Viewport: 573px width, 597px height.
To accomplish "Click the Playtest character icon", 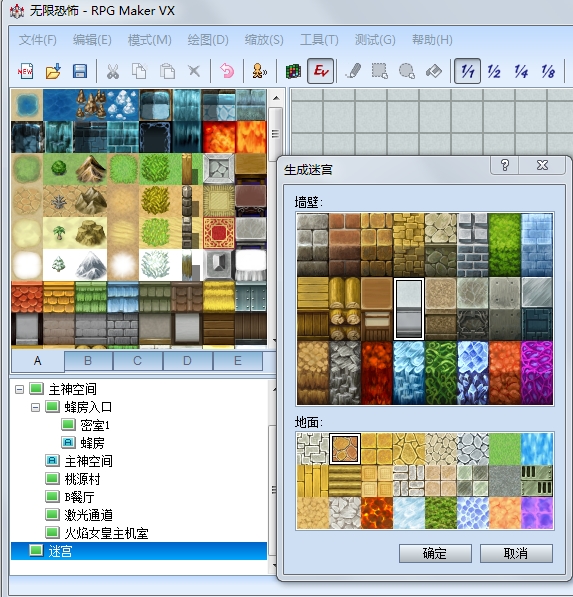I will pyautogui.click(x=260, y=71).
